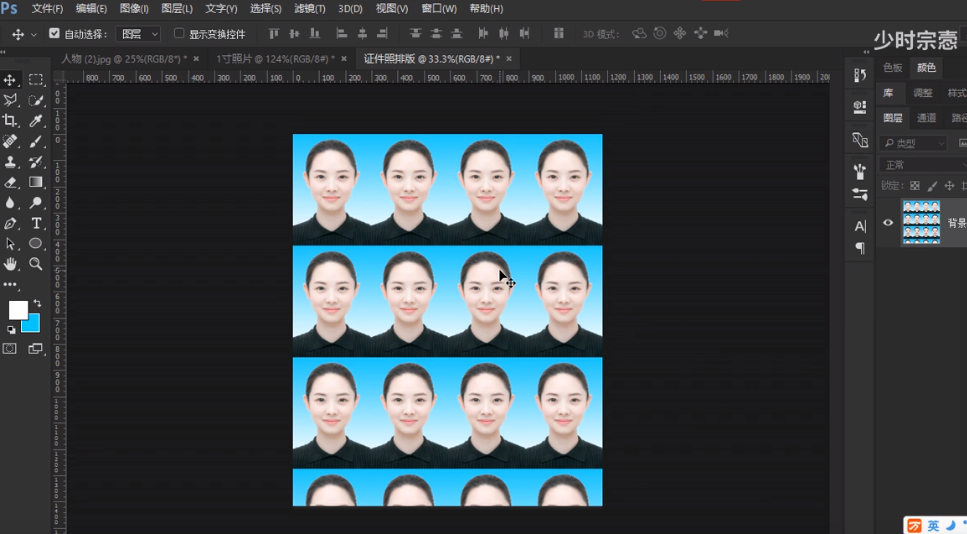The image size is (967, 534).
Task: Activate the Hand tool
Action: coord(10,264)
